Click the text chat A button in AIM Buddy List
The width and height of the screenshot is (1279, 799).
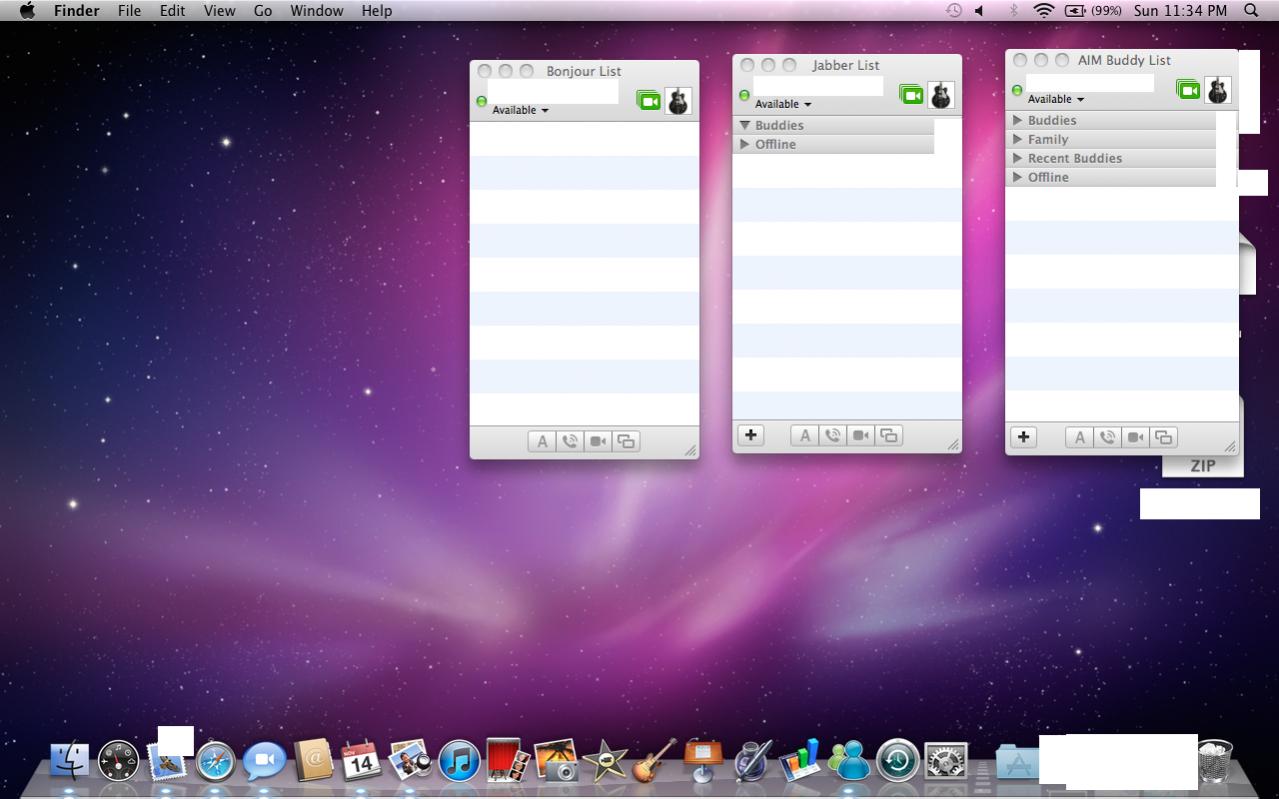[1079, 437]
